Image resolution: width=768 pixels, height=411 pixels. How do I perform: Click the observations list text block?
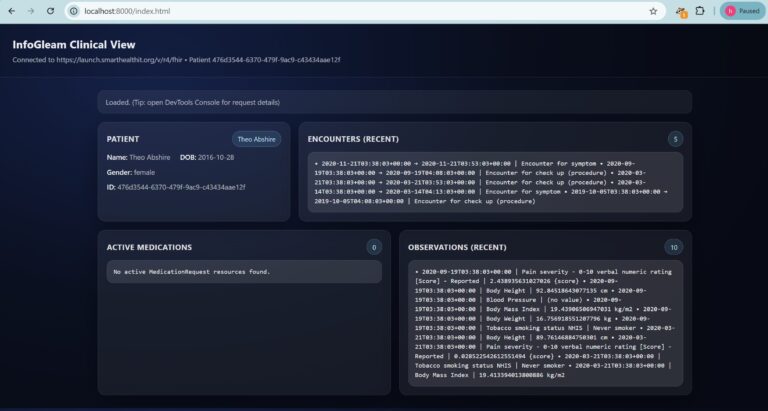(x=546, y=323)
